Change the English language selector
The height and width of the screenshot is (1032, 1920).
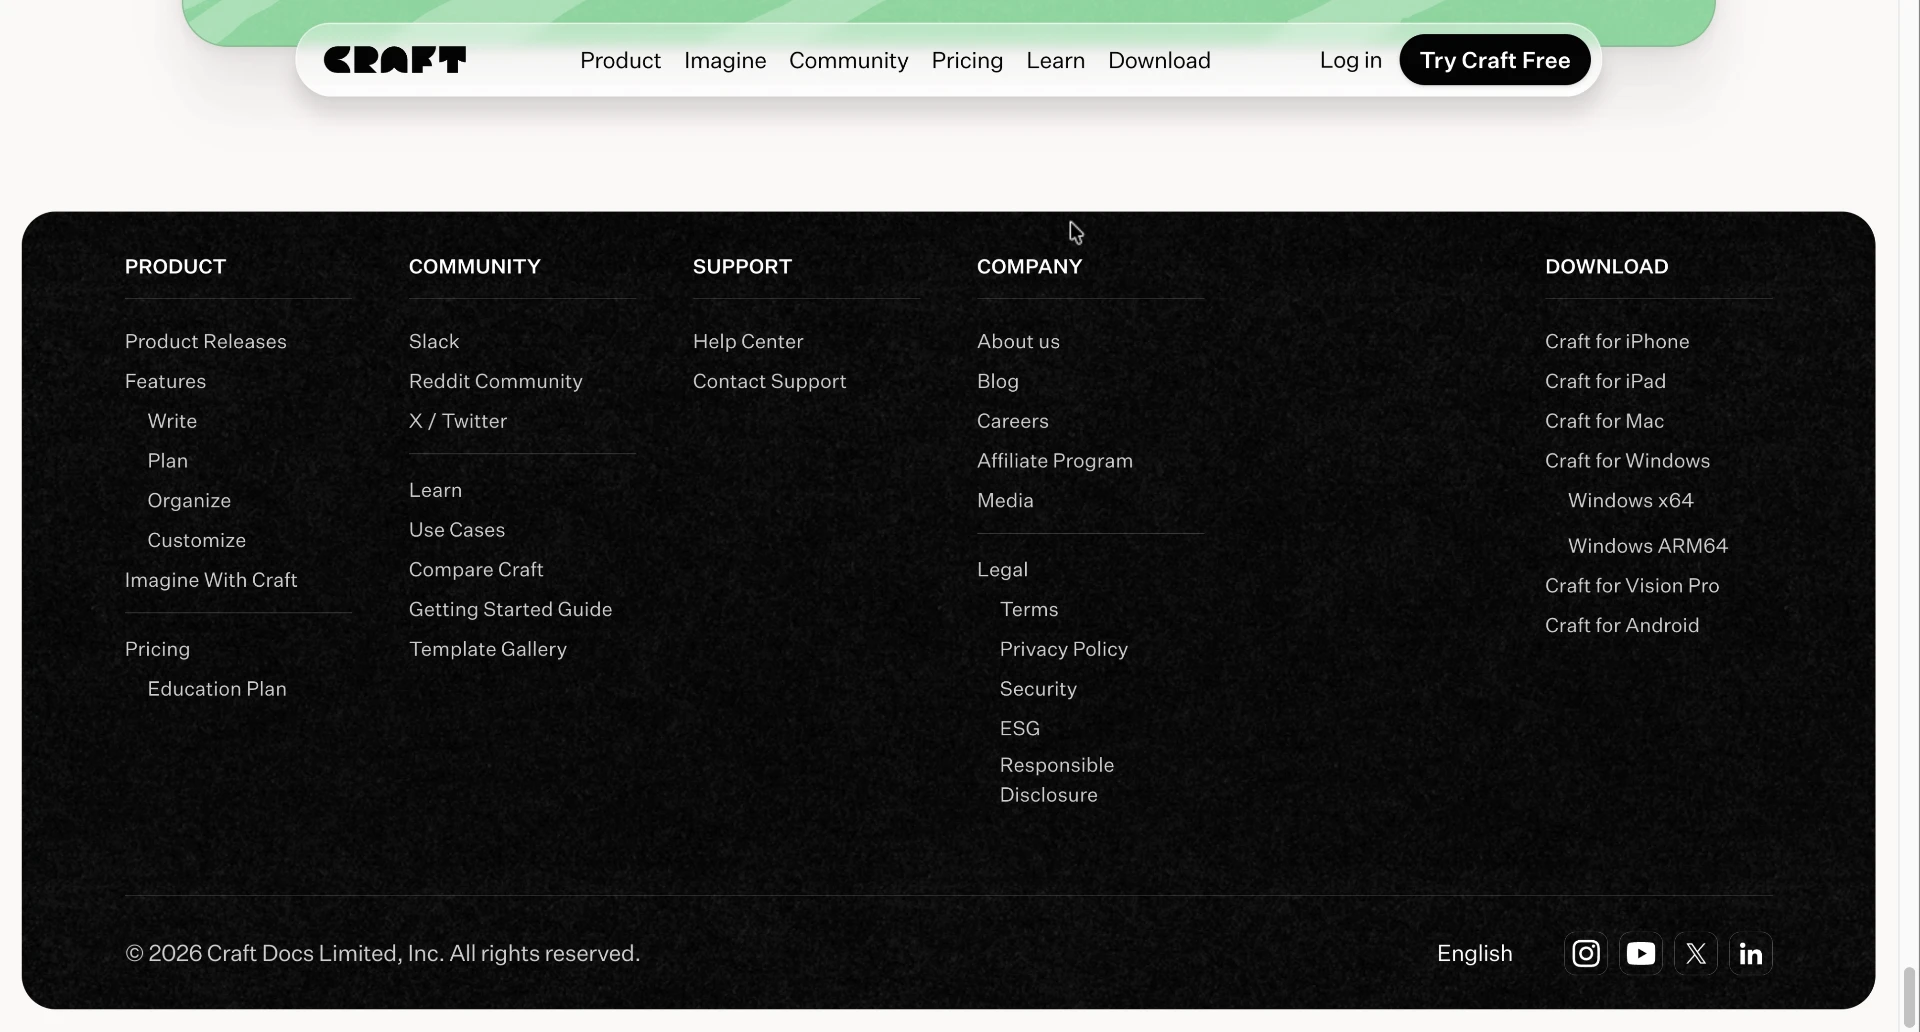point(1474,953)
